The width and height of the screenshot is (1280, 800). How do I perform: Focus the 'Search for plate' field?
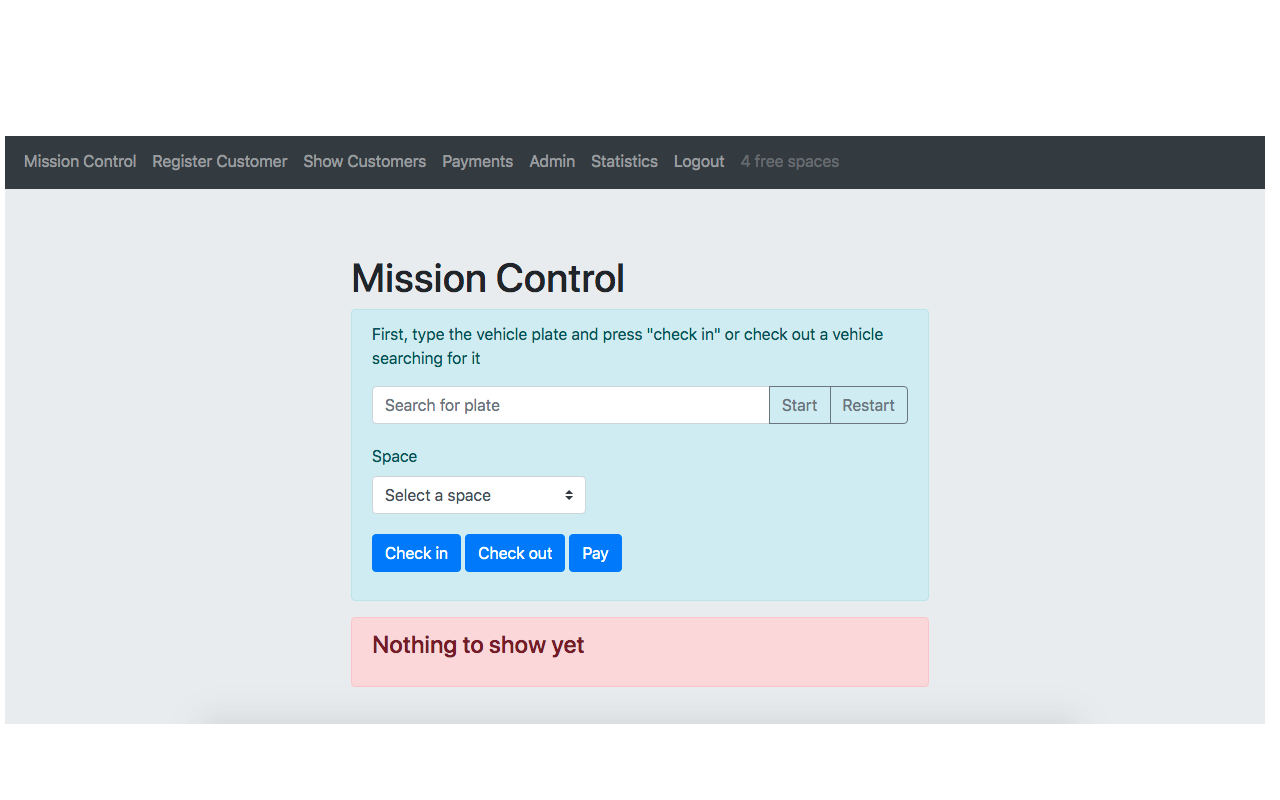pyautogui.click(x=570, y=405)
